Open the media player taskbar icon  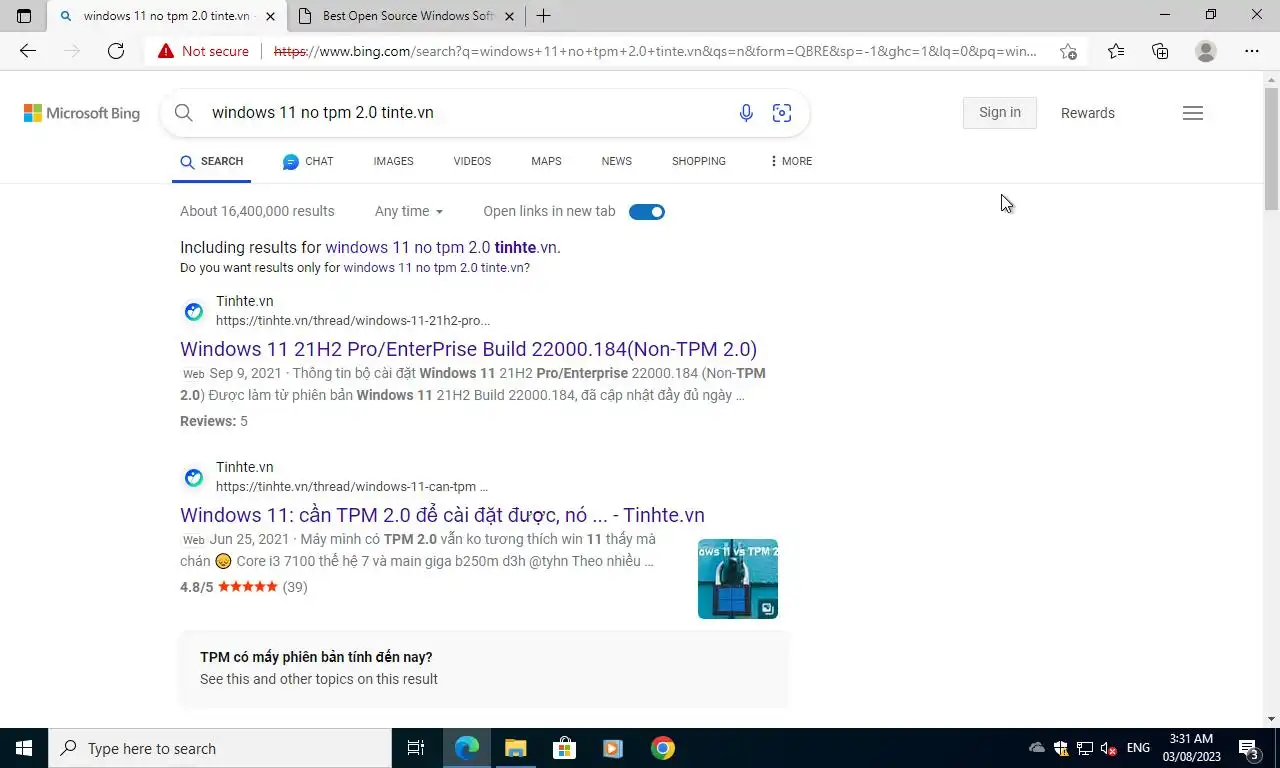coord(613,748)
